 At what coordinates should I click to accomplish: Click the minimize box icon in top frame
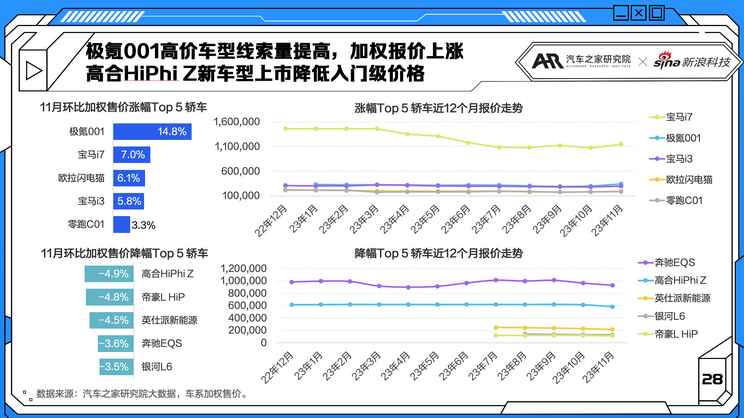click(x=621, y=12)
